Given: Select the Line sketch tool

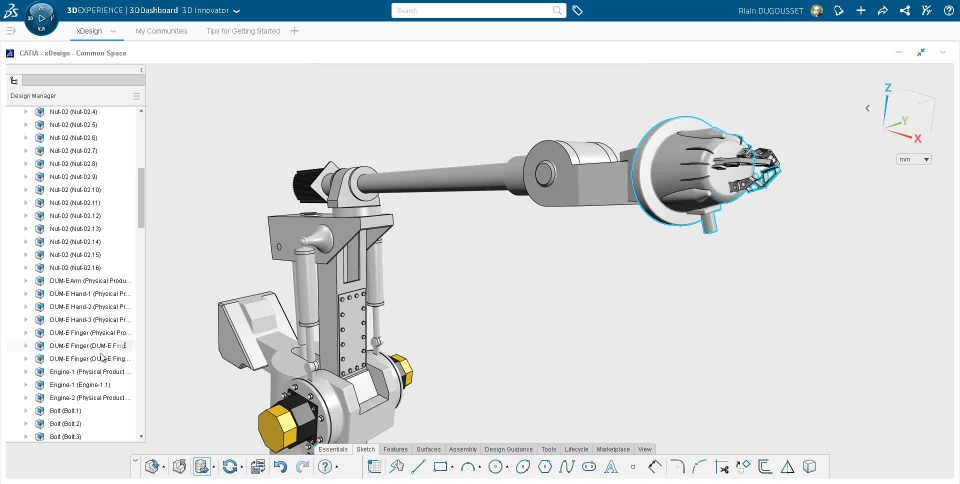Looking at the screenshot, I should pyautogui.click(x=418, y=467).
